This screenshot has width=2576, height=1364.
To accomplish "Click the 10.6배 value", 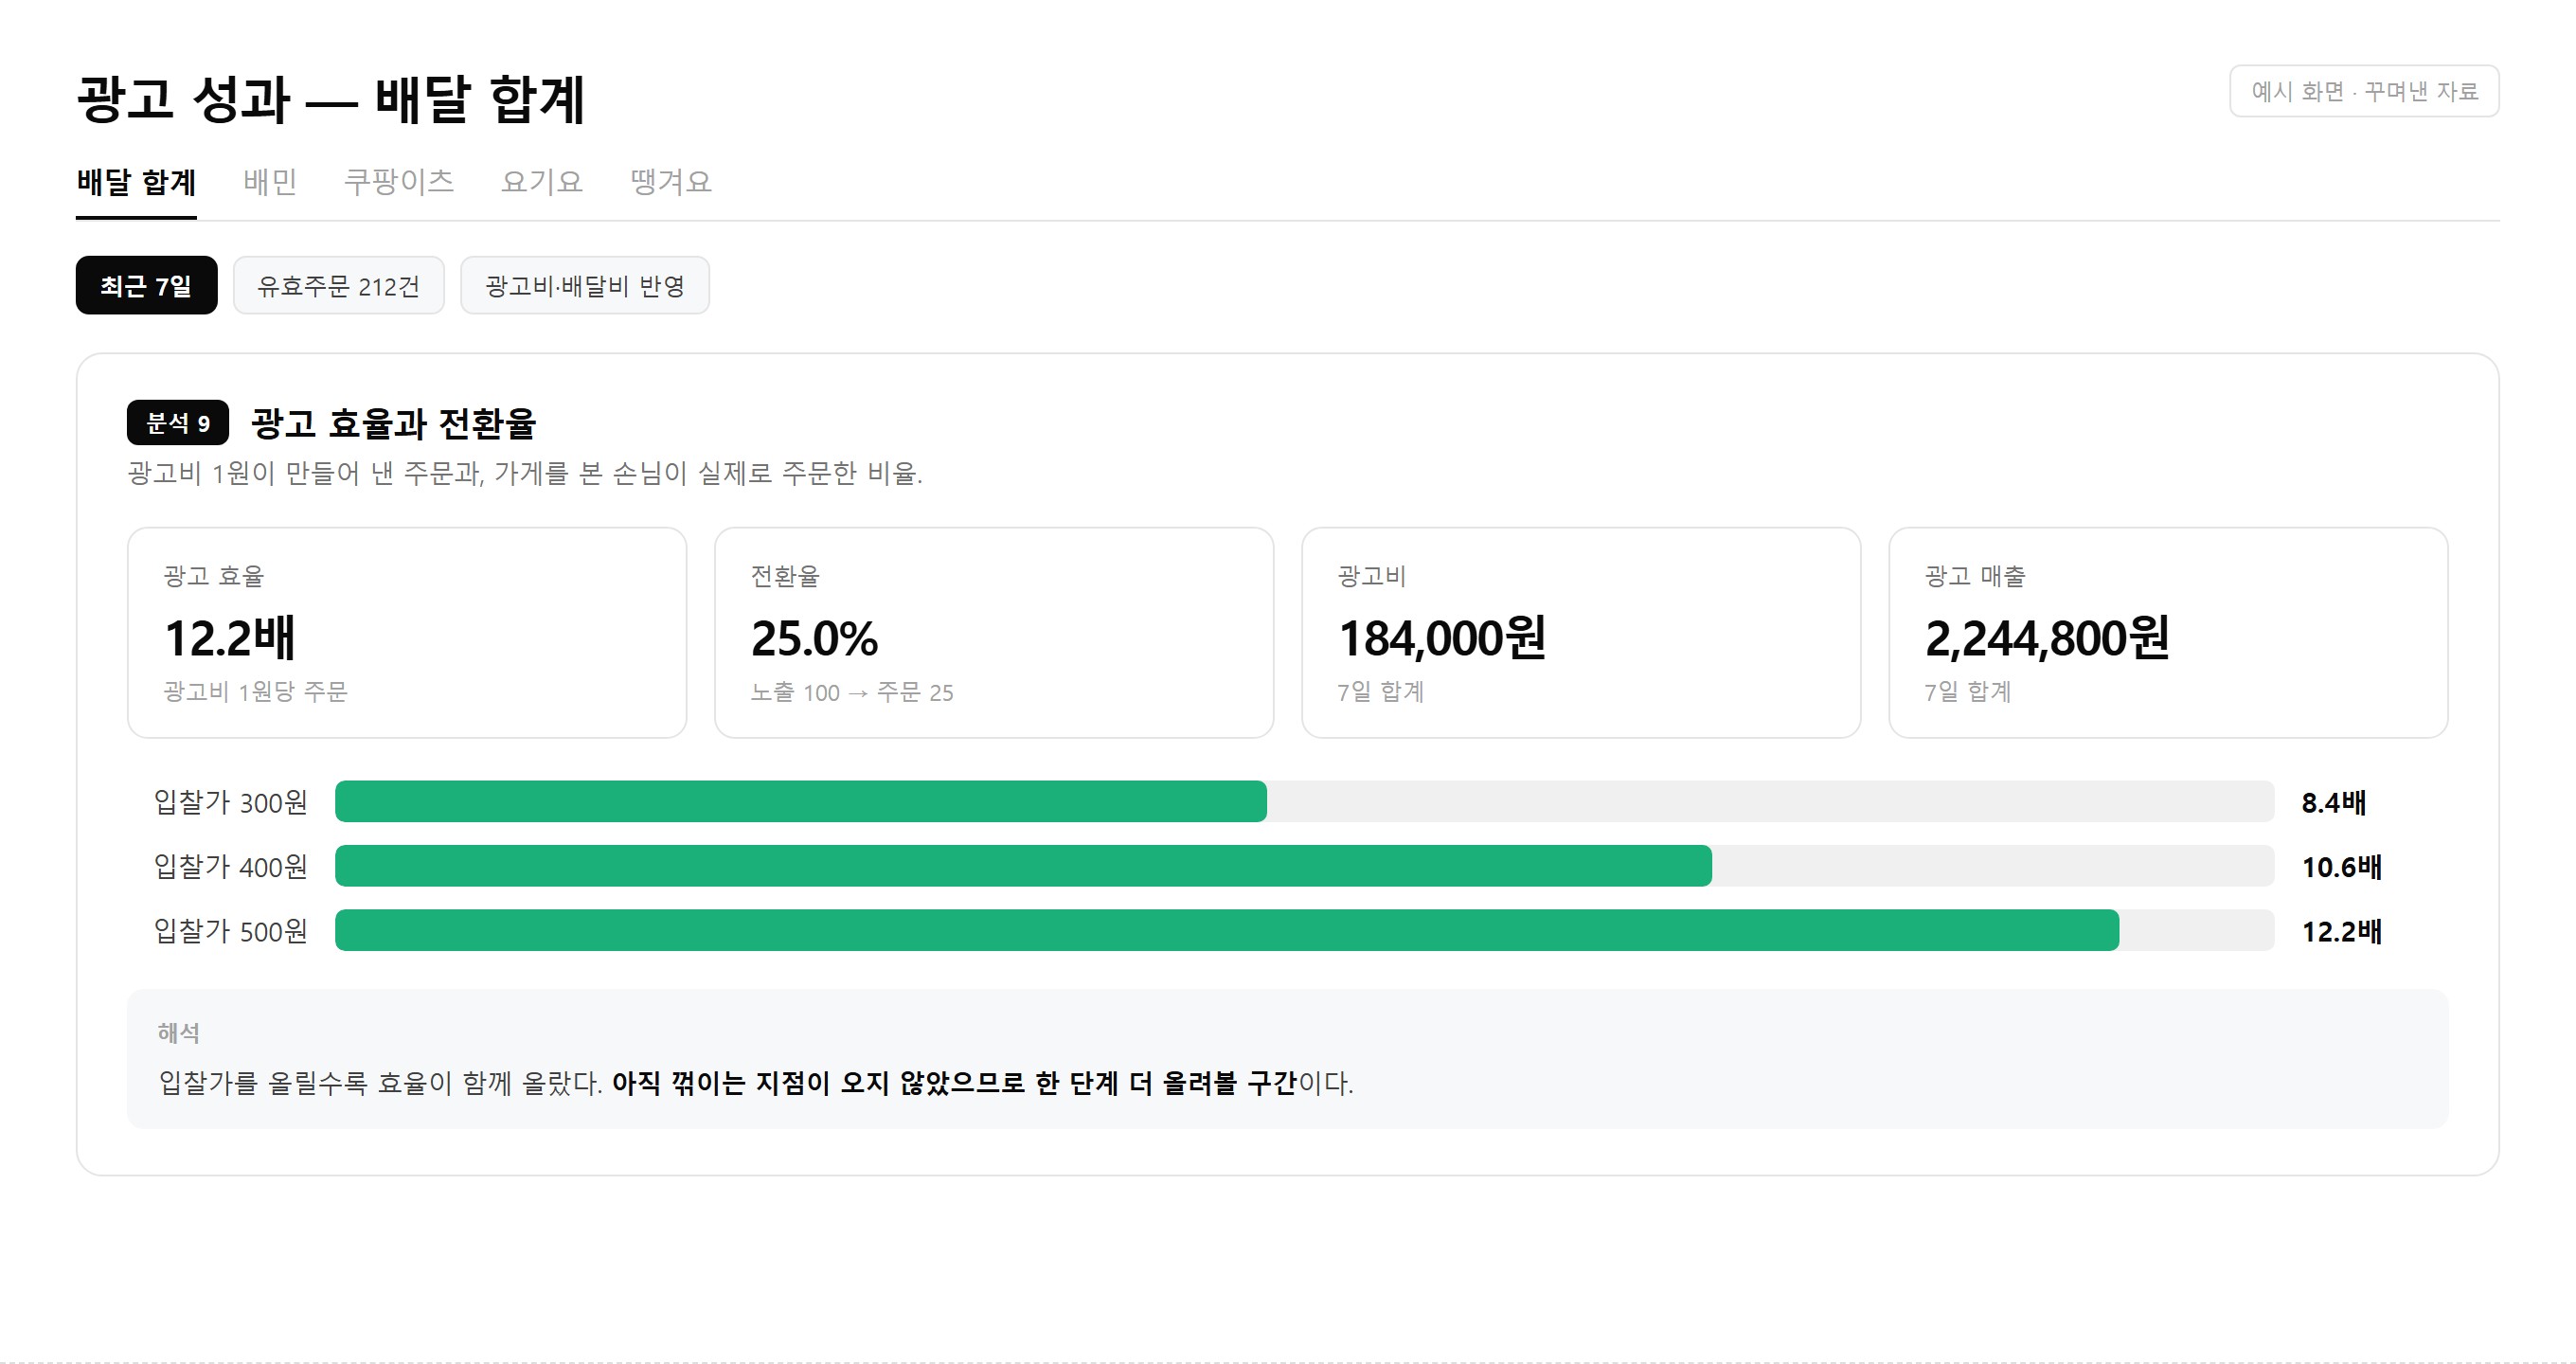I will [x=2341, y=866].
